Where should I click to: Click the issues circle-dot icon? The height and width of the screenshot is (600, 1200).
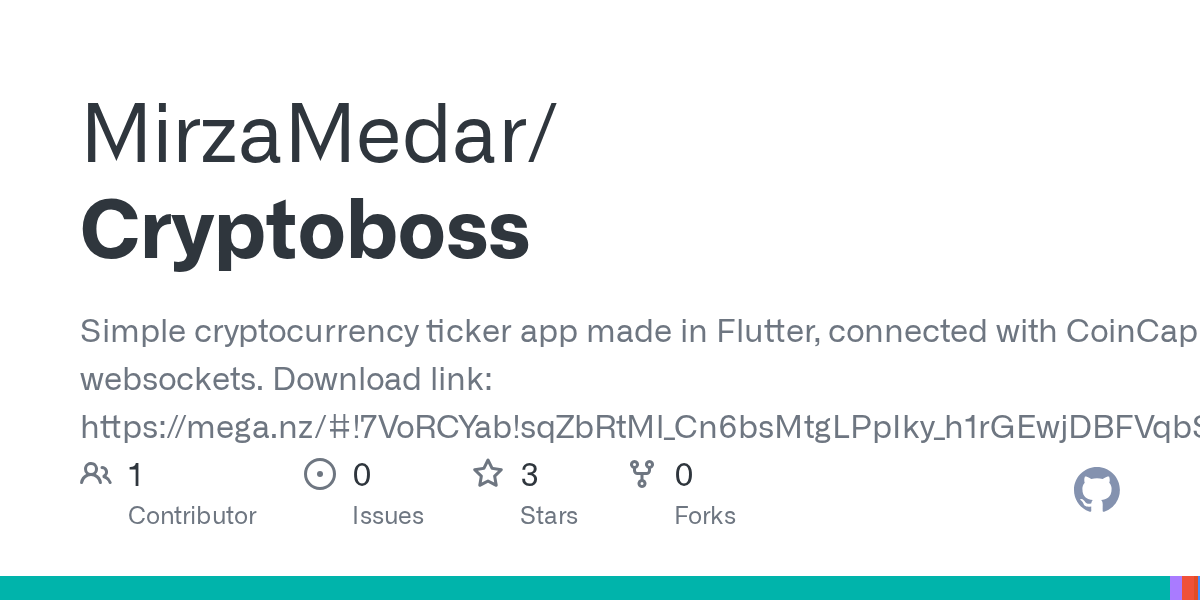click(x=319, y=474)
